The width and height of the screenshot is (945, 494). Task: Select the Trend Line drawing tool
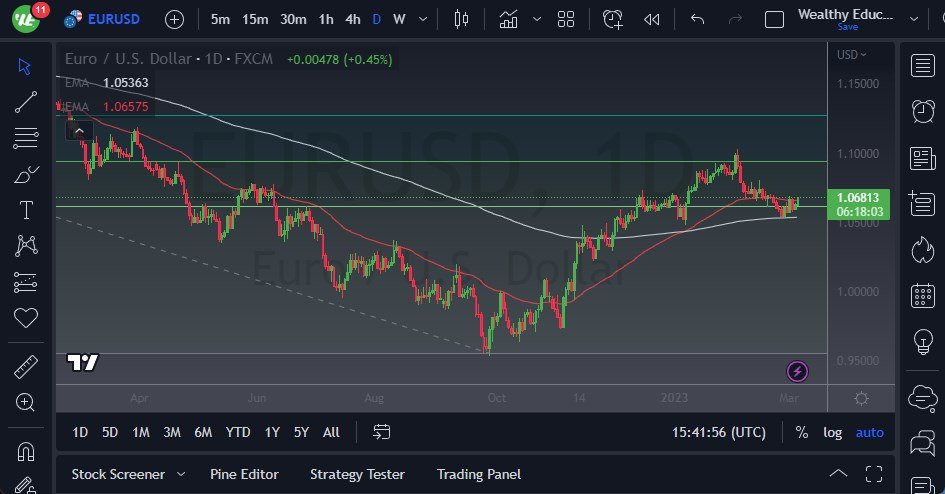[26, 101]
